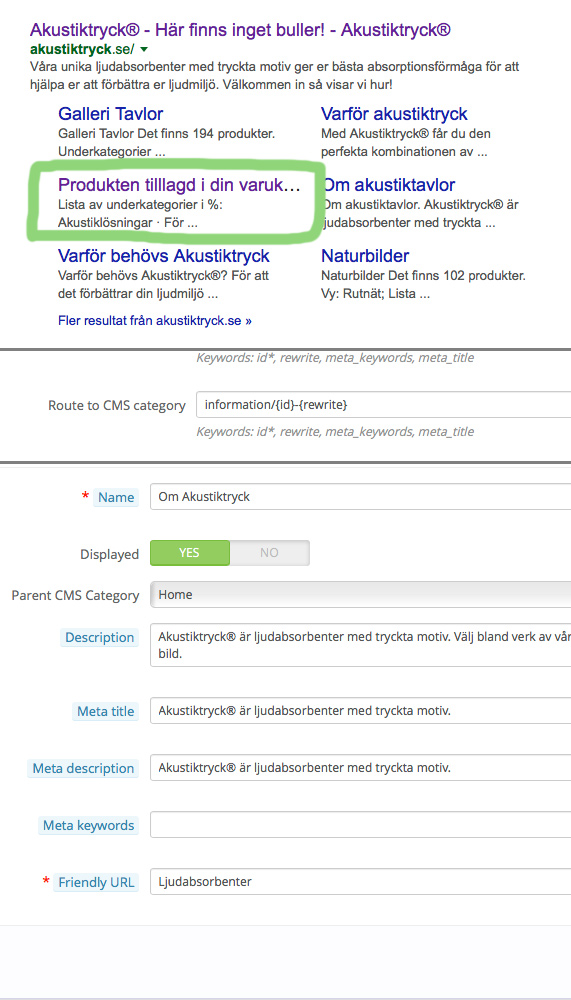Open the Parent CMS Category dropdown

[x=360, y=594]
